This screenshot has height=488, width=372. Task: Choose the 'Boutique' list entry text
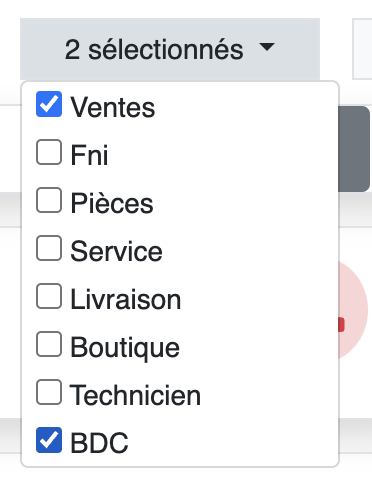coord(125,348)
